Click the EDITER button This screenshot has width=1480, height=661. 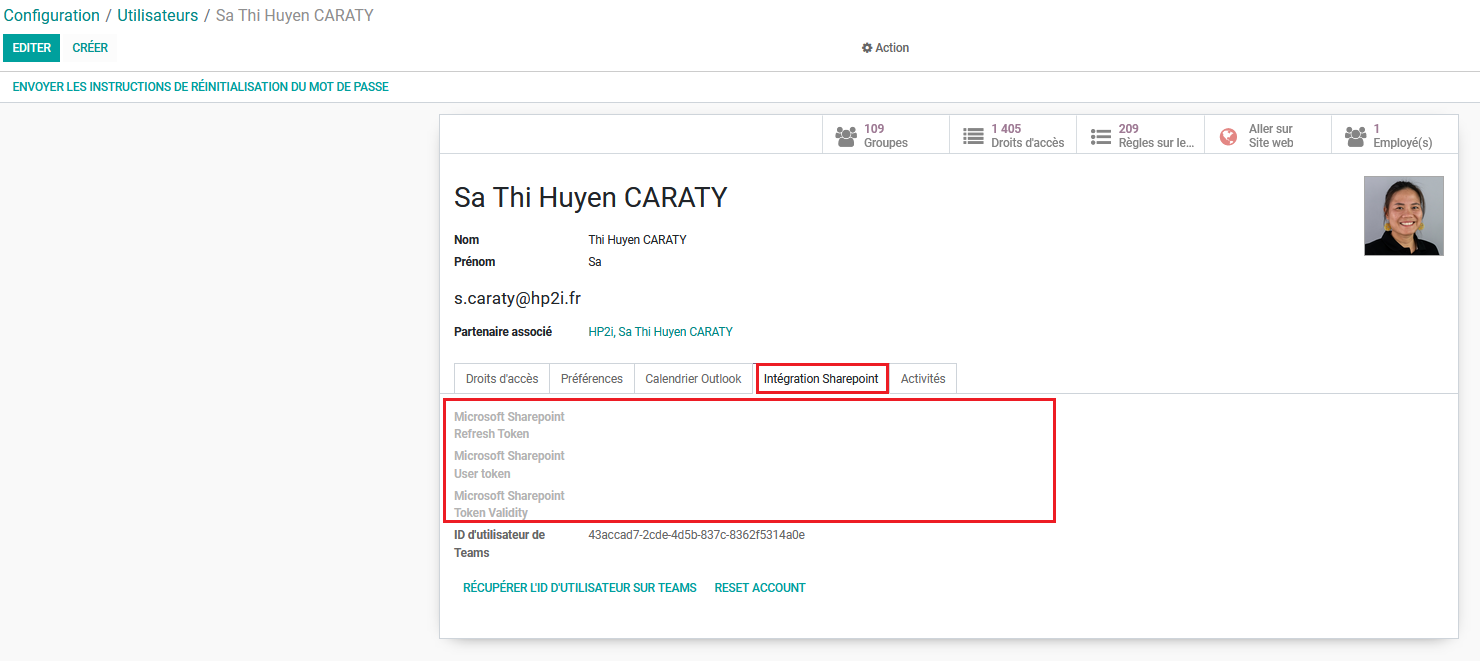click(32, 48)
